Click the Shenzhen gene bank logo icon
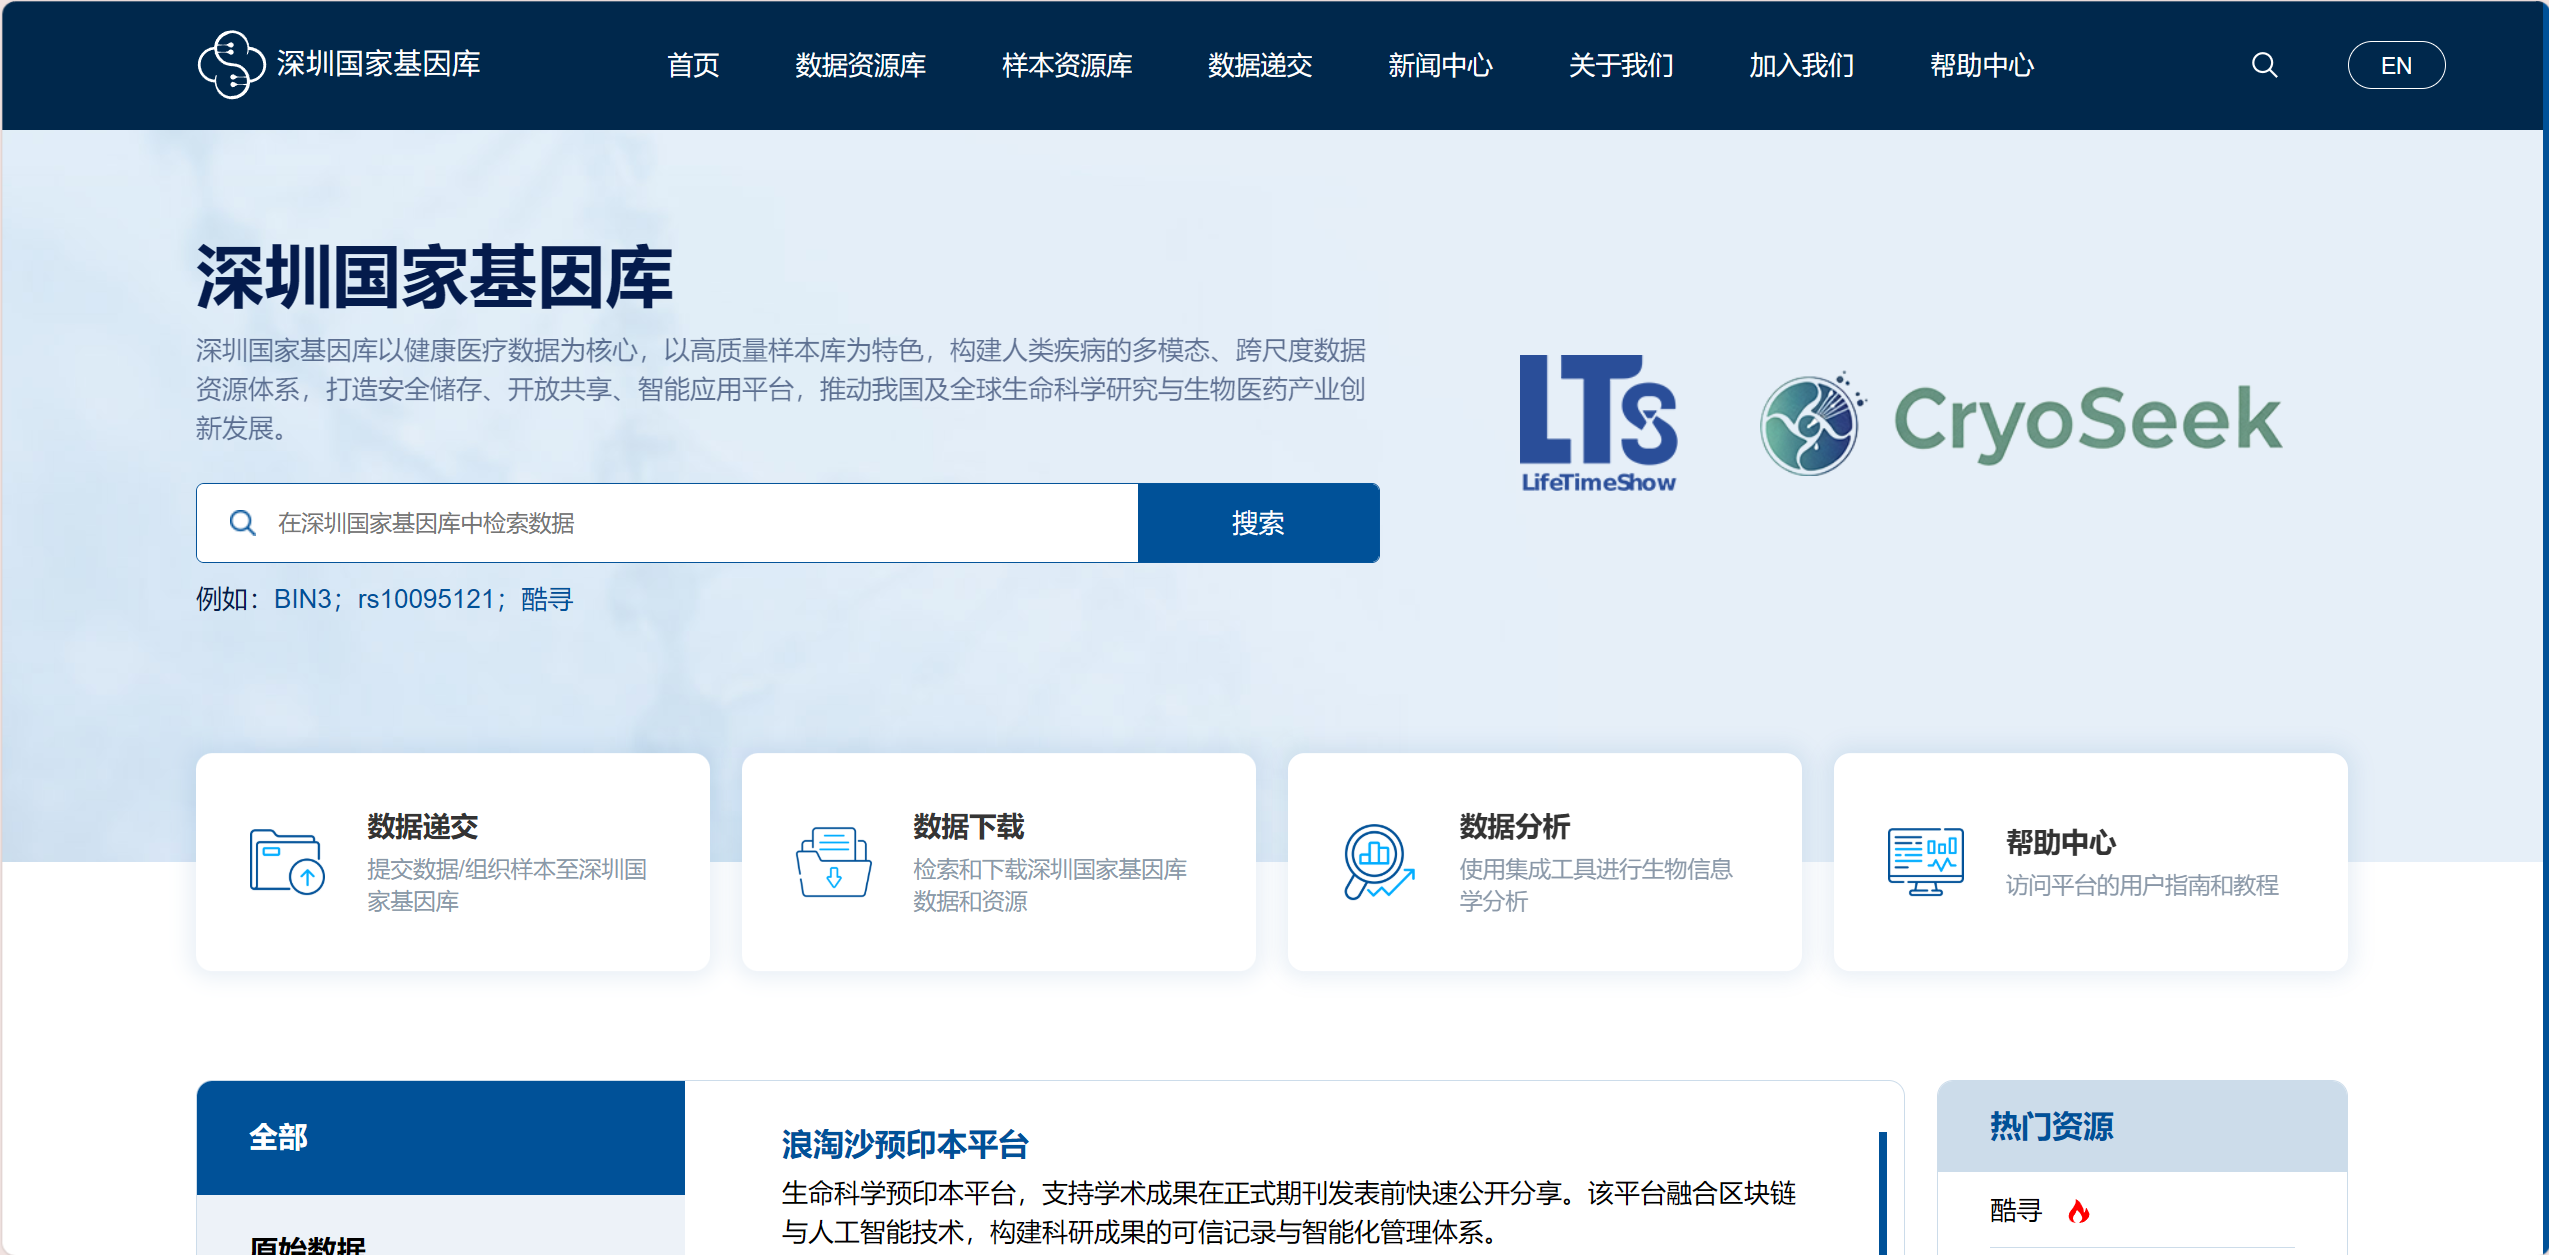This screenshot has height=1255, width=2549. click(231, 65)
